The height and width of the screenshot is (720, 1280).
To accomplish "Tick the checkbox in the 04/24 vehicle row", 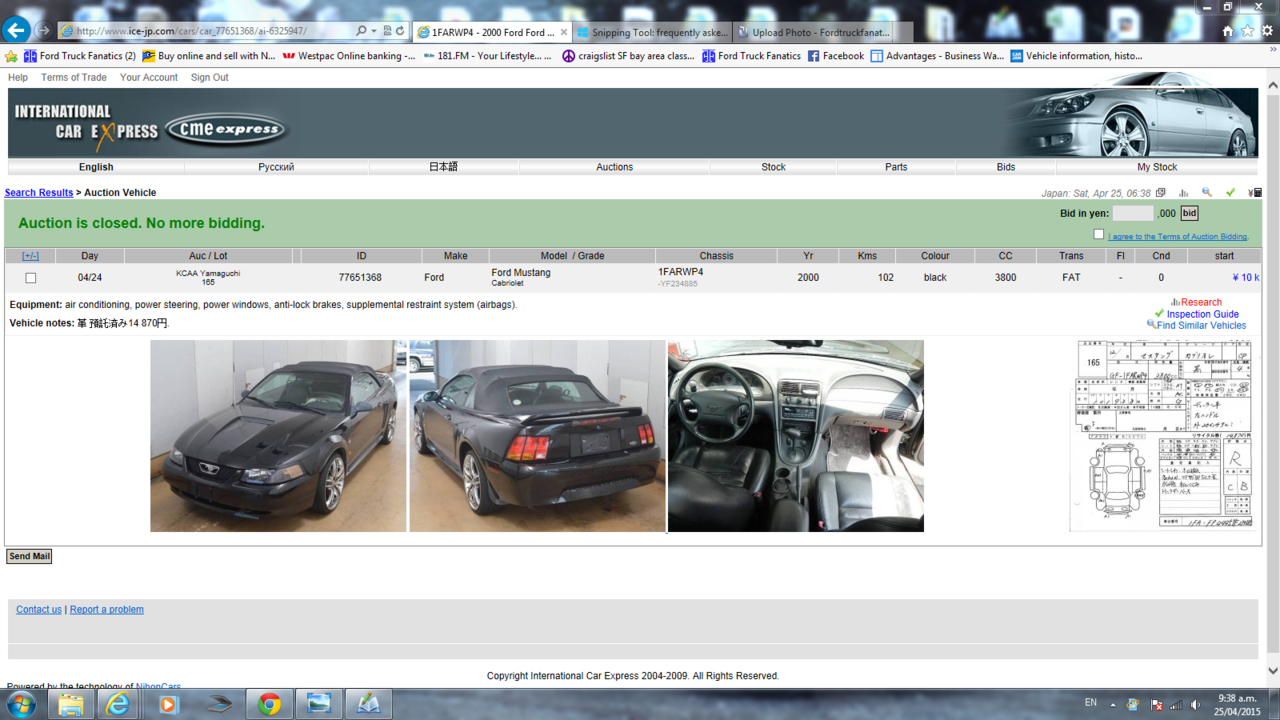I will point(30,278).
